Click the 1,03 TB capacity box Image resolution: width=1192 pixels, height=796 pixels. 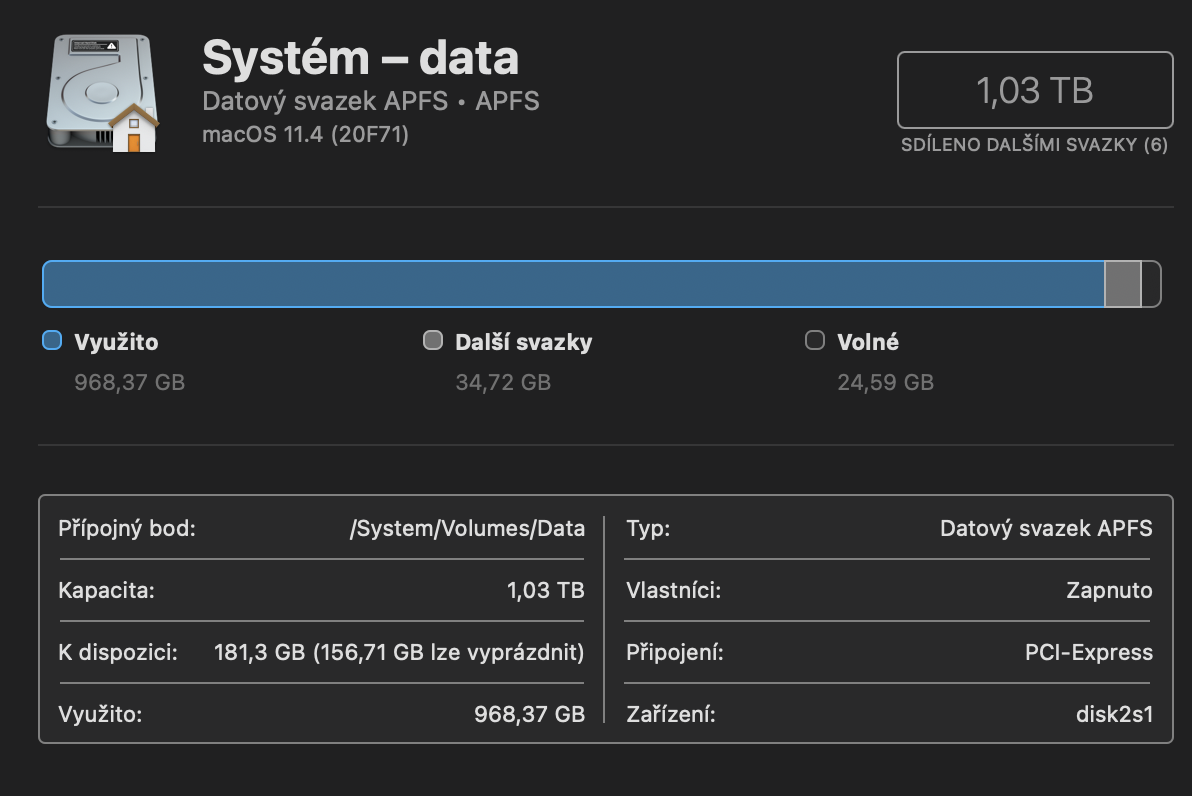click(1034, 91)
